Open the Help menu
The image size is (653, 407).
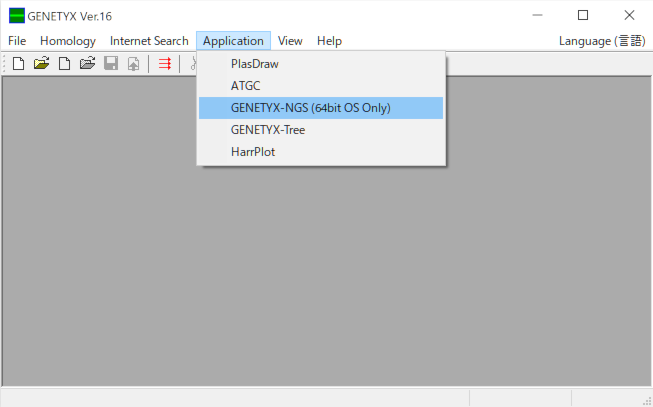[x=329, y=41]
